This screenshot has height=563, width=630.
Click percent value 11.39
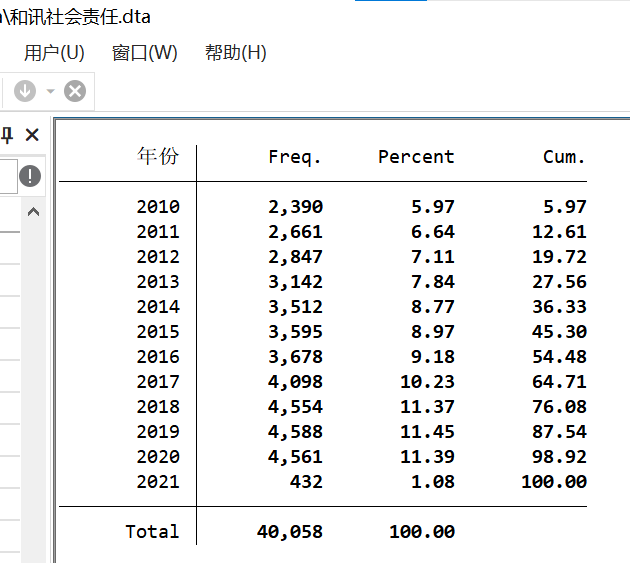(428, 457)
